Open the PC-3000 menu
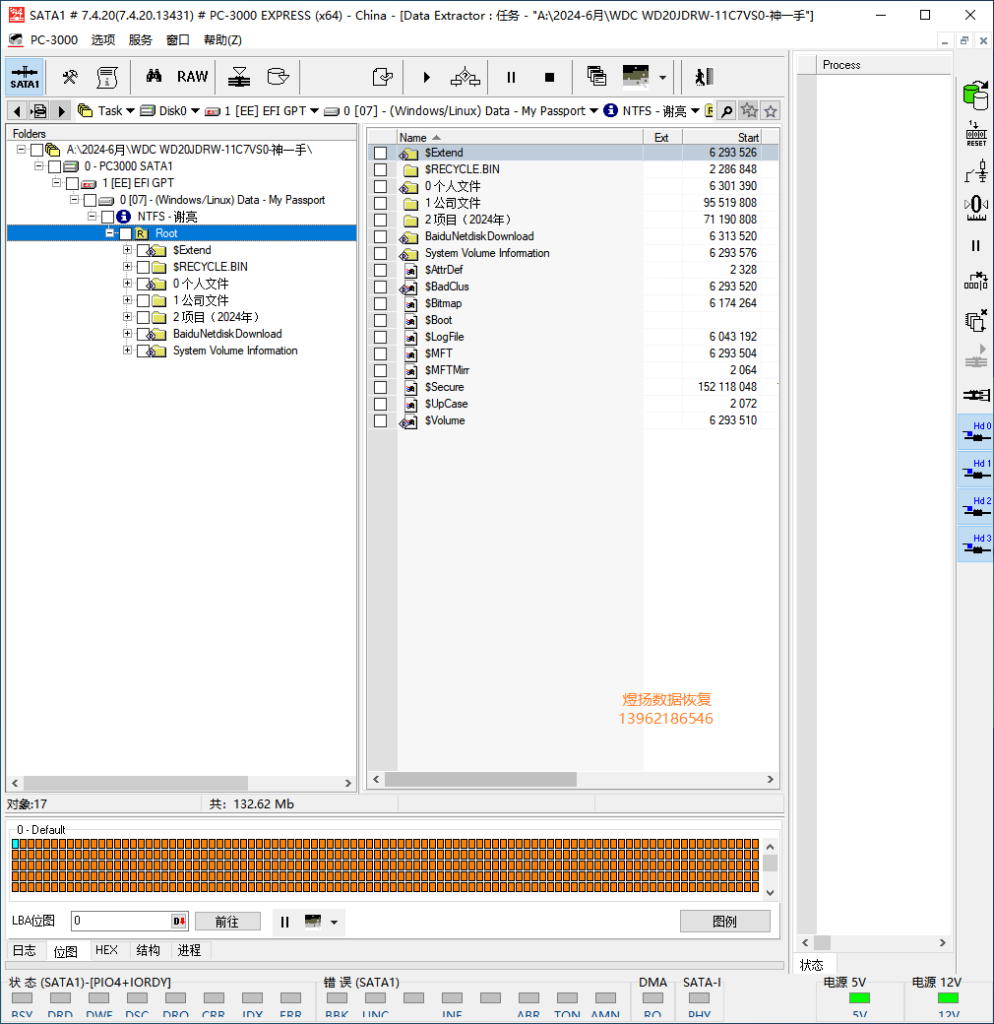The image size is (994, 1024). point(54,40)
